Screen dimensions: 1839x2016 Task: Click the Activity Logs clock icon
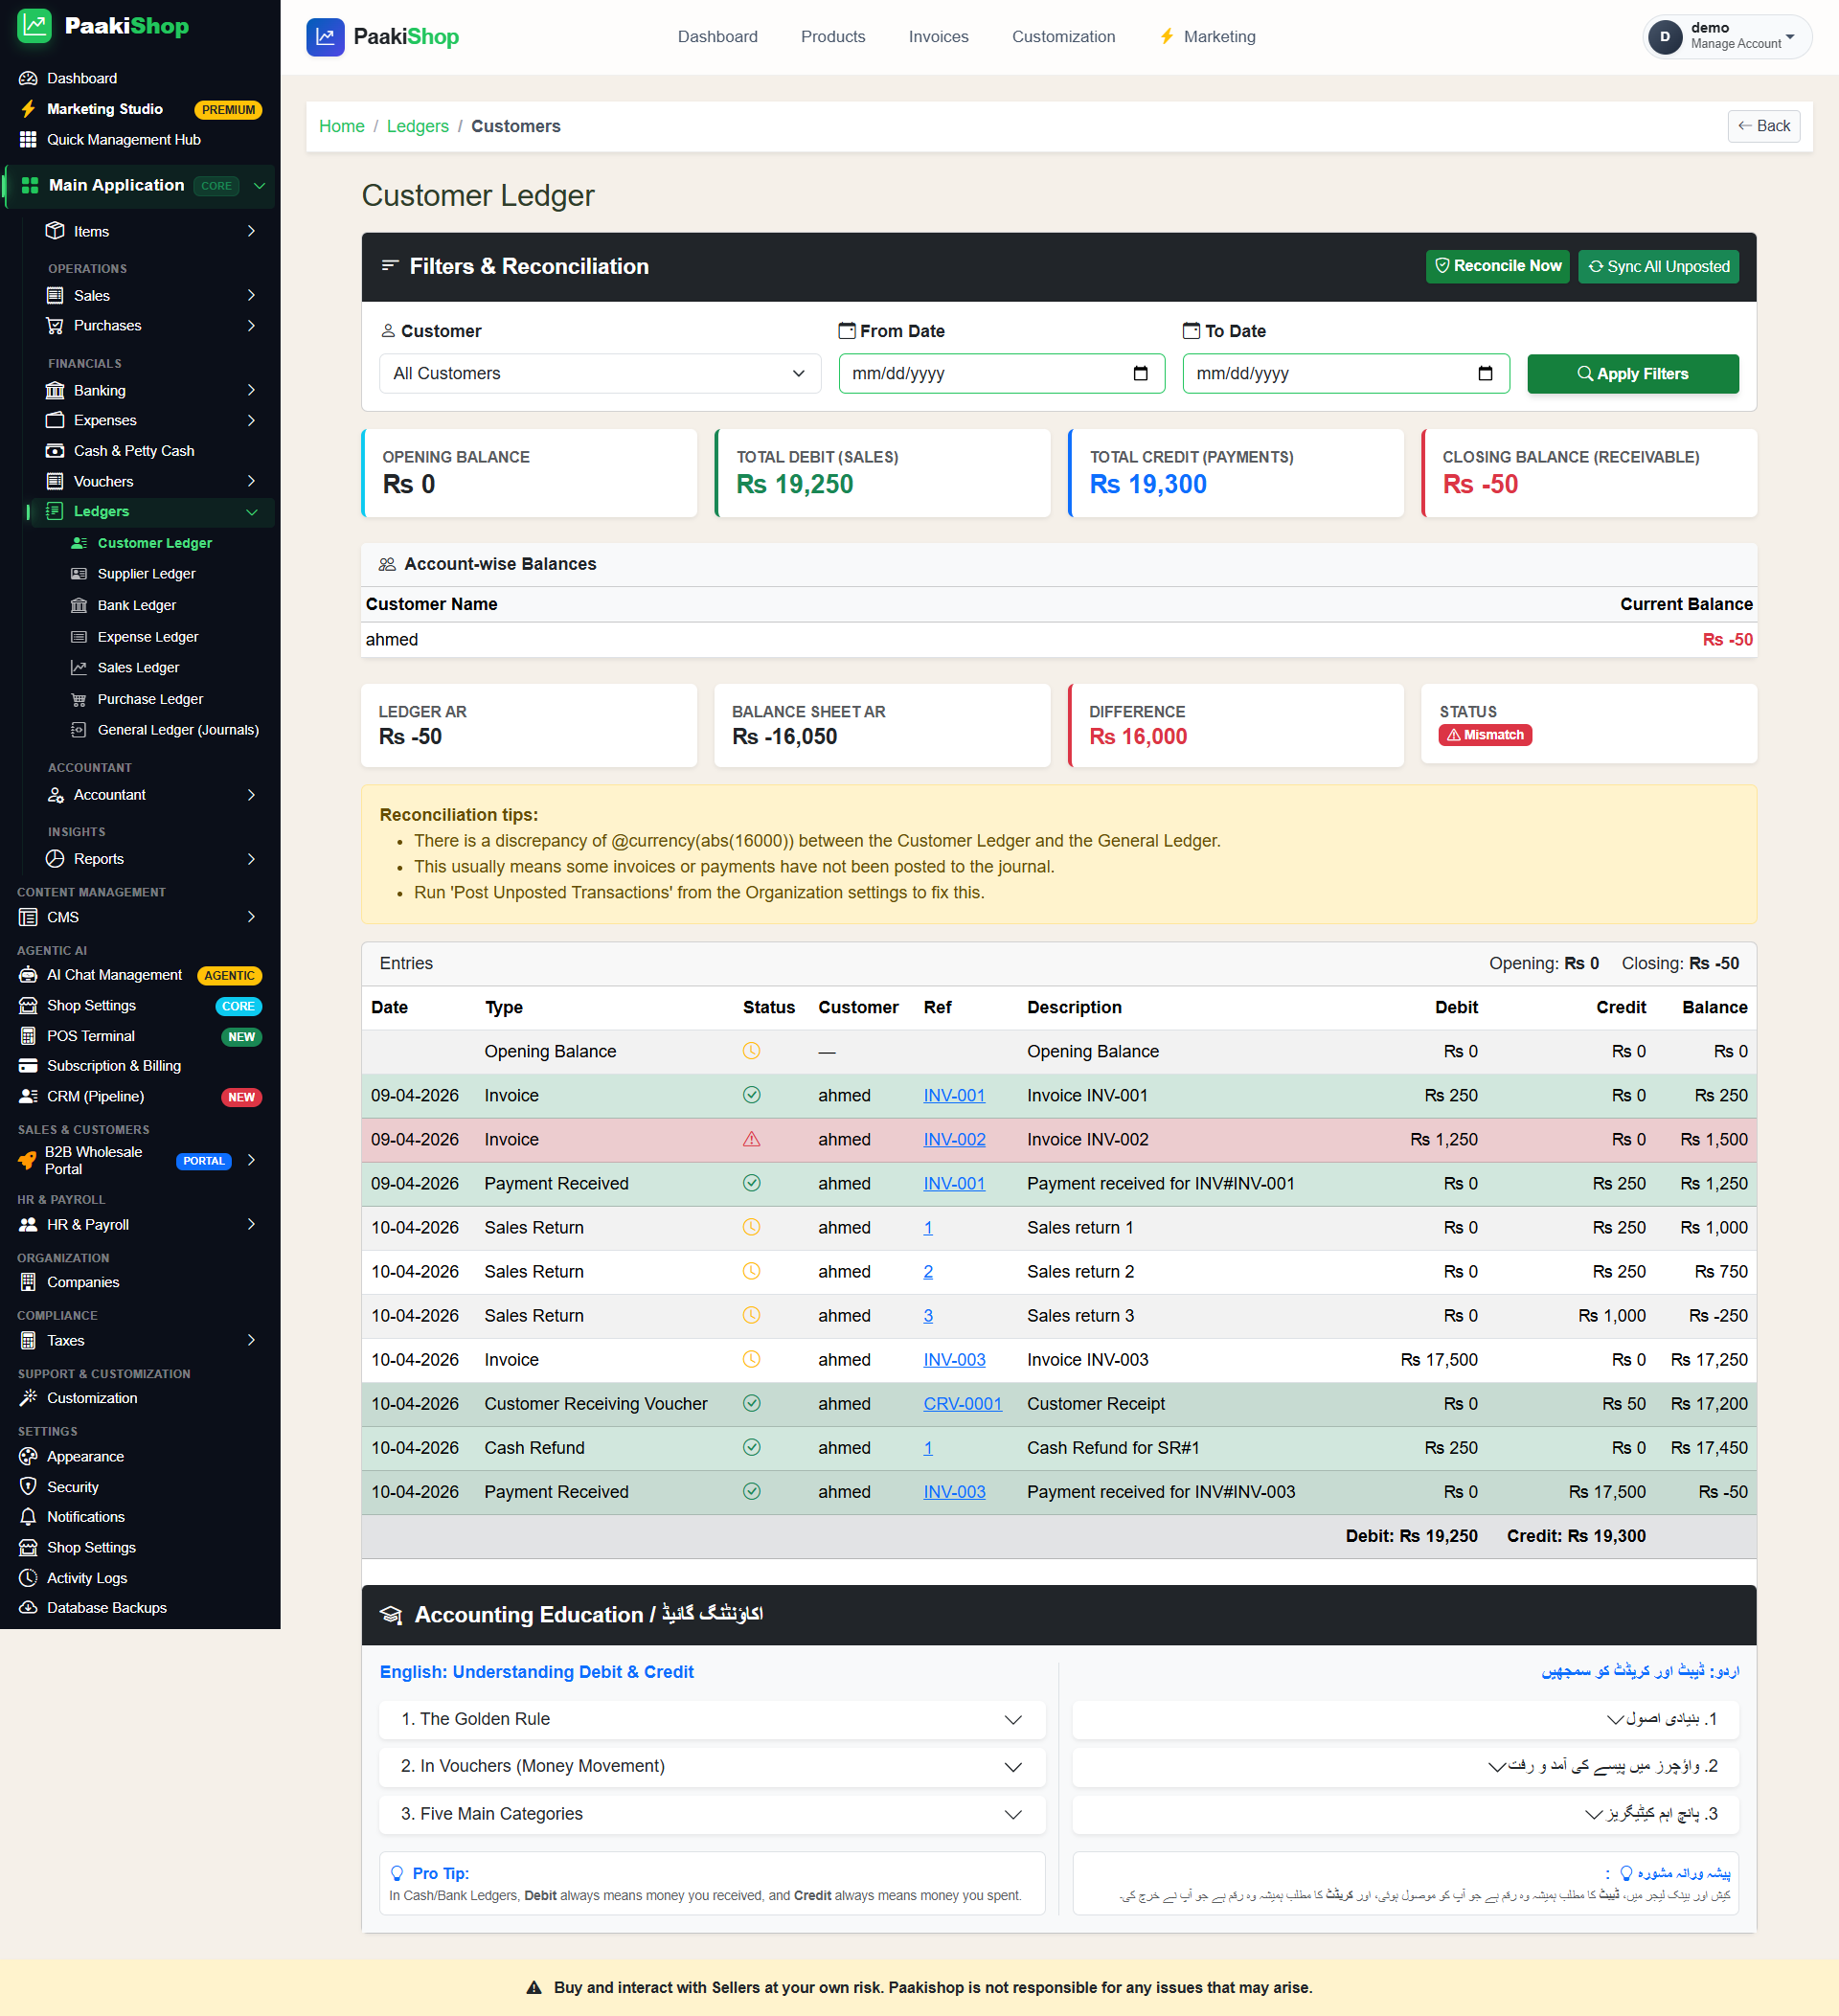(x=28, y=1578)
